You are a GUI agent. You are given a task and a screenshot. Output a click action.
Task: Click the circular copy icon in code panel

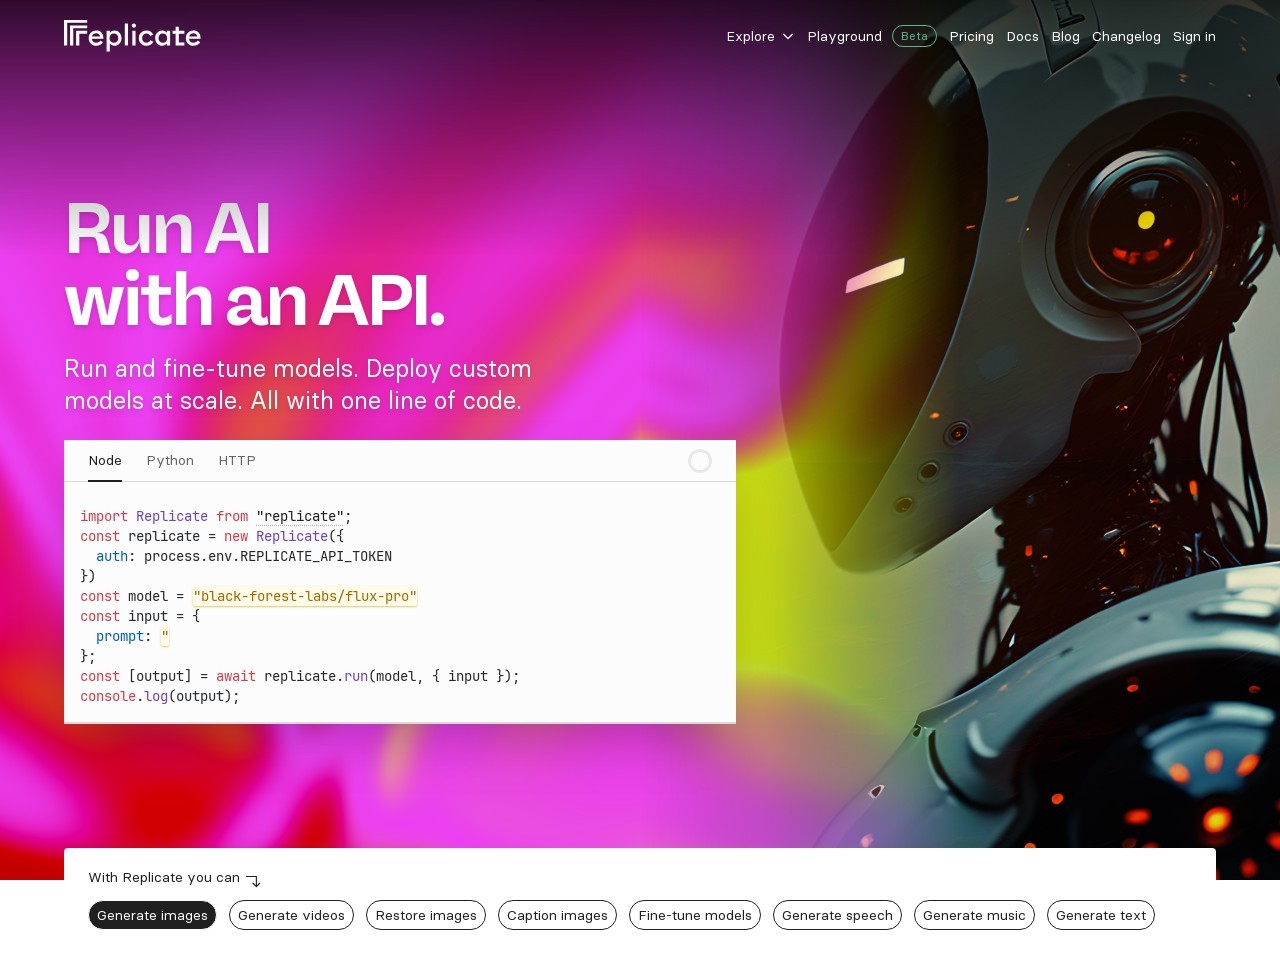click(700, 461)
